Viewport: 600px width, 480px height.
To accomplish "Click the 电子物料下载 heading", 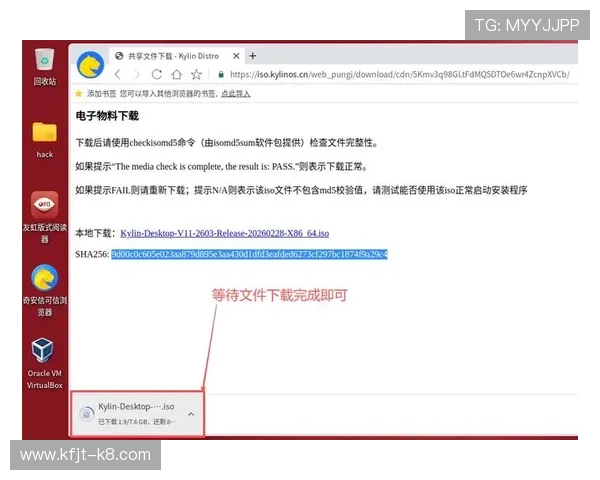I will [x=107, y=116].
